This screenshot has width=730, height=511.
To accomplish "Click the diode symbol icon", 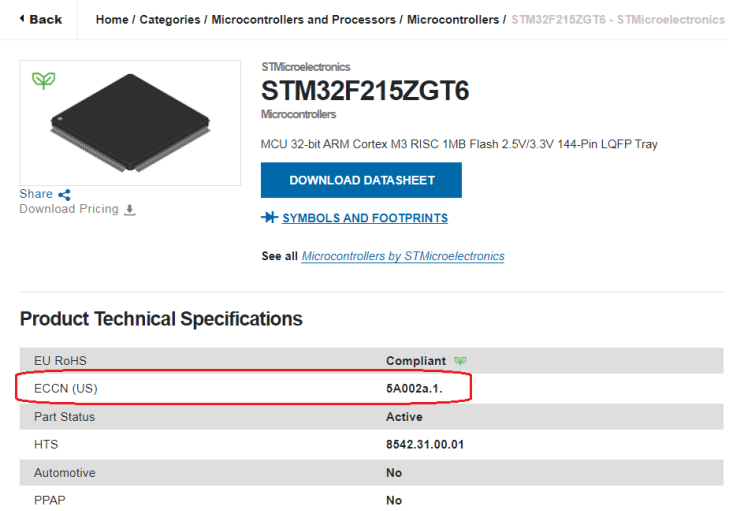I will 270,217.
